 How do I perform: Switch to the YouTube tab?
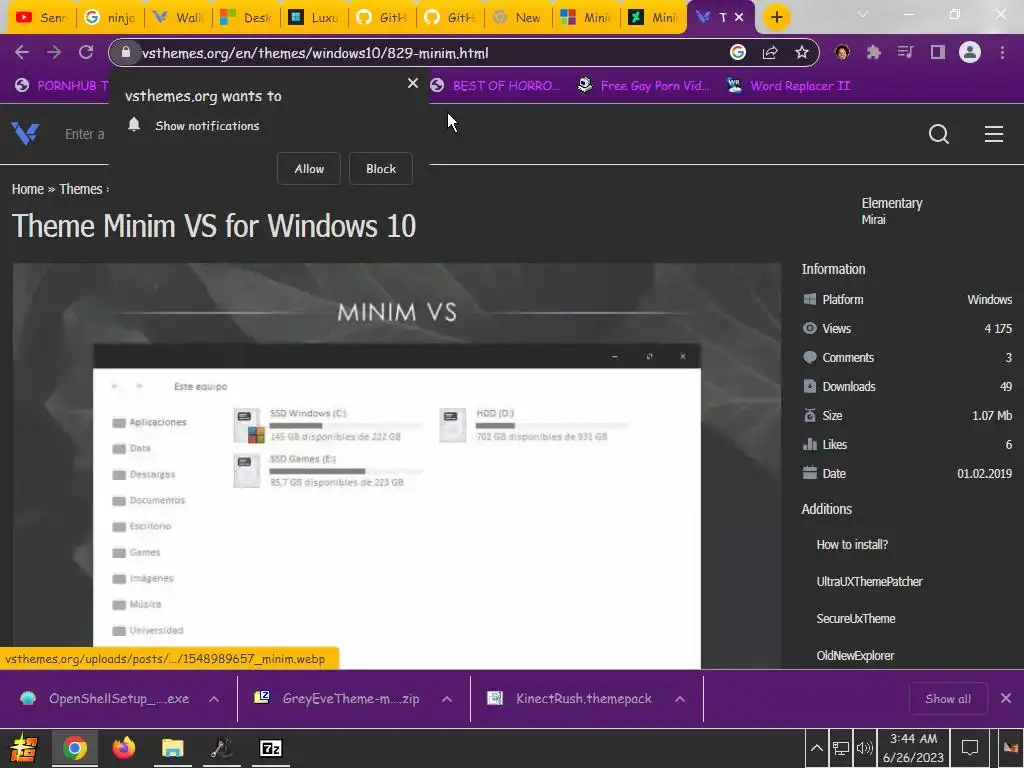(x=42, y=18)
